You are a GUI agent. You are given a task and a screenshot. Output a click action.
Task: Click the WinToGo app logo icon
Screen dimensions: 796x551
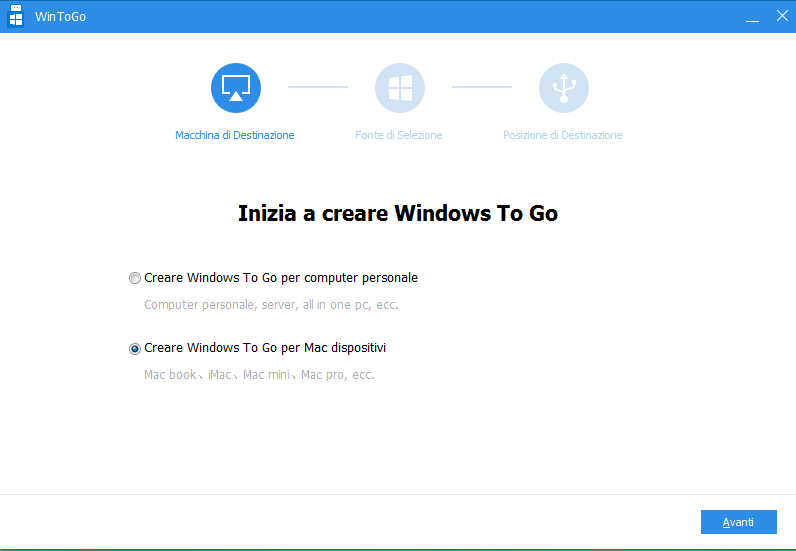(x=16, y=15)
